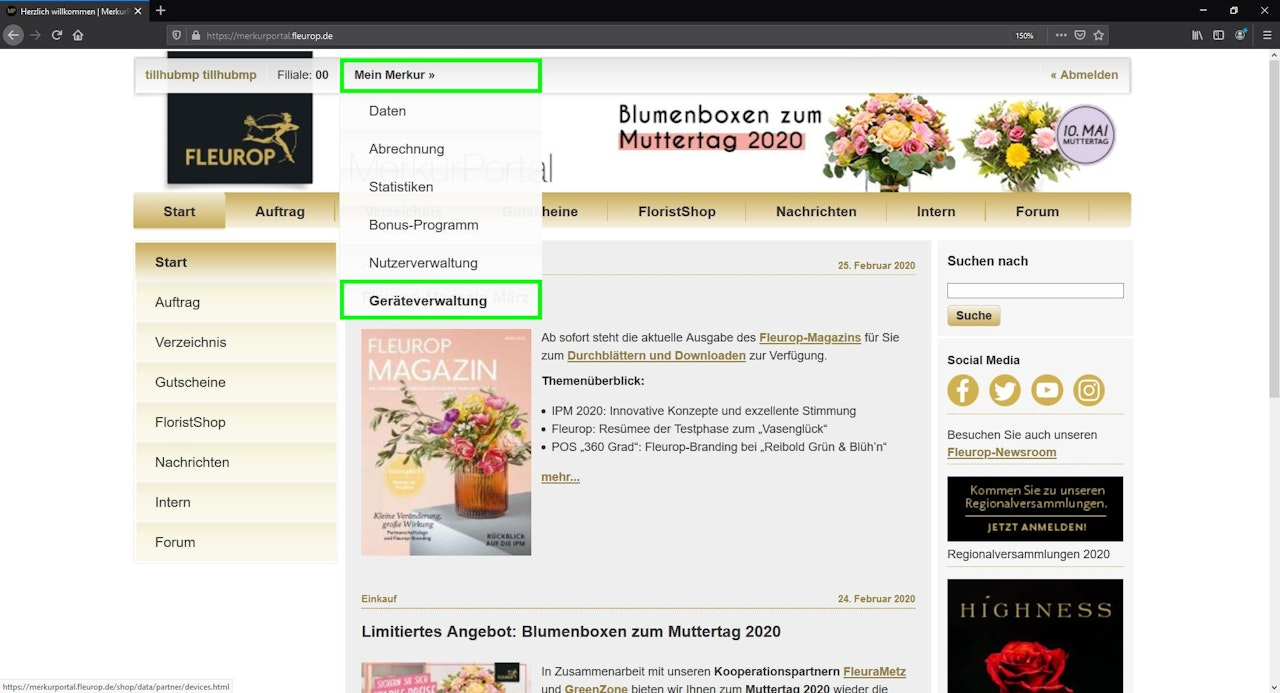This screenshot has height=693, width=1280.
Task: Select Start in left sidebar
Action: pos(236,262)
